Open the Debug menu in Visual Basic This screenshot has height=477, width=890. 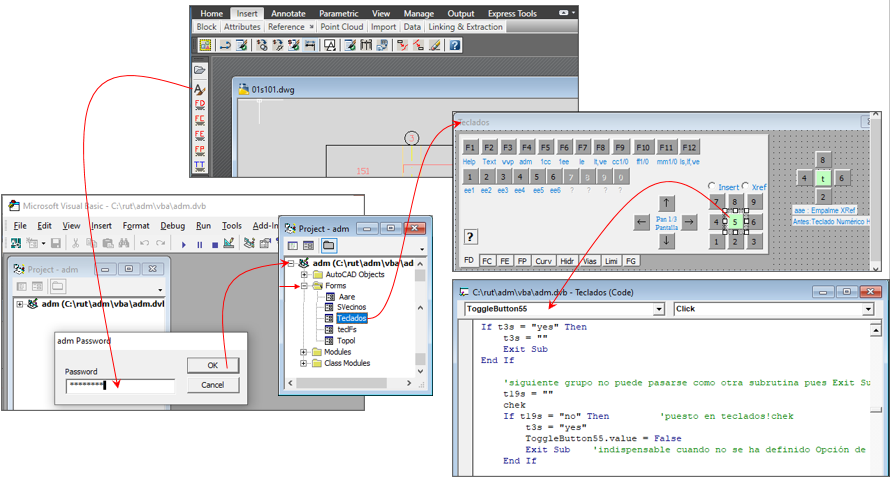[x=173, y=225]
